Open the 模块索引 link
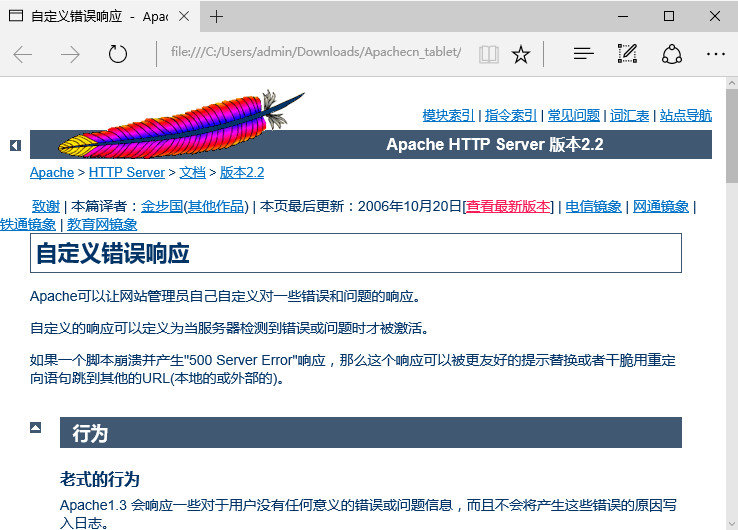The height and width of the screenshot is (530, 738). pos(448,115)
